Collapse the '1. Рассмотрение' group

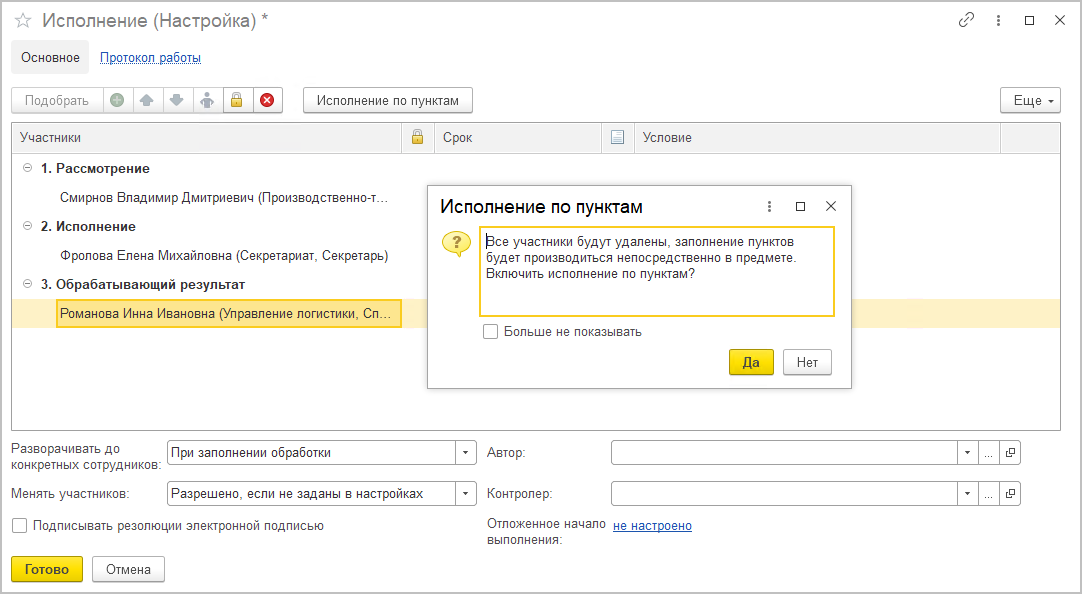[x=27, y=168]
